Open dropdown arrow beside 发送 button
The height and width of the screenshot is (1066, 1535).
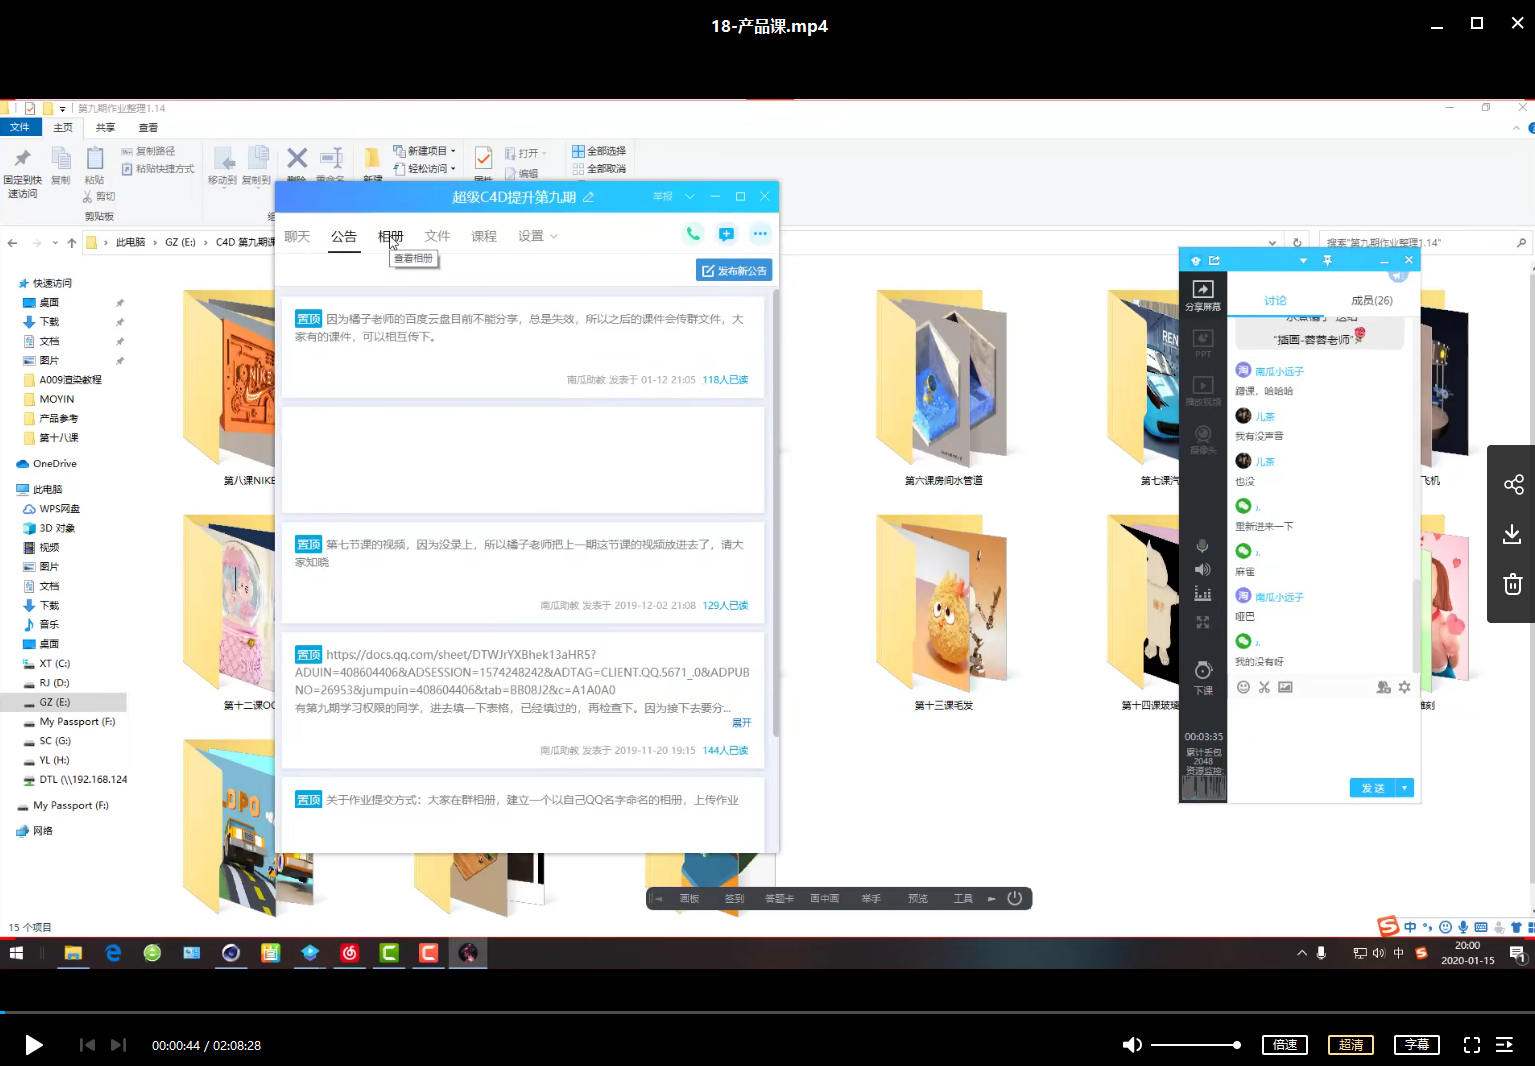1405,788
